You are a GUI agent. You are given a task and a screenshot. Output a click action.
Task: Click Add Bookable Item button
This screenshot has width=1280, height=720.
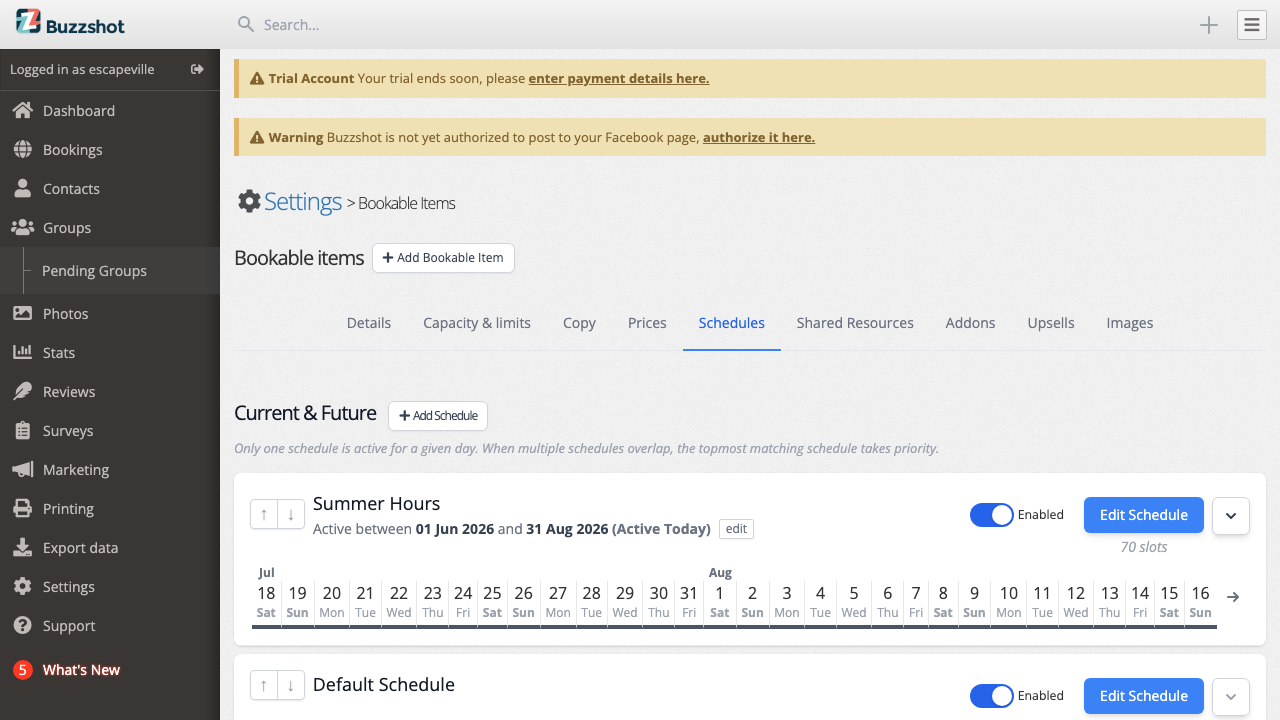(443, 257)
